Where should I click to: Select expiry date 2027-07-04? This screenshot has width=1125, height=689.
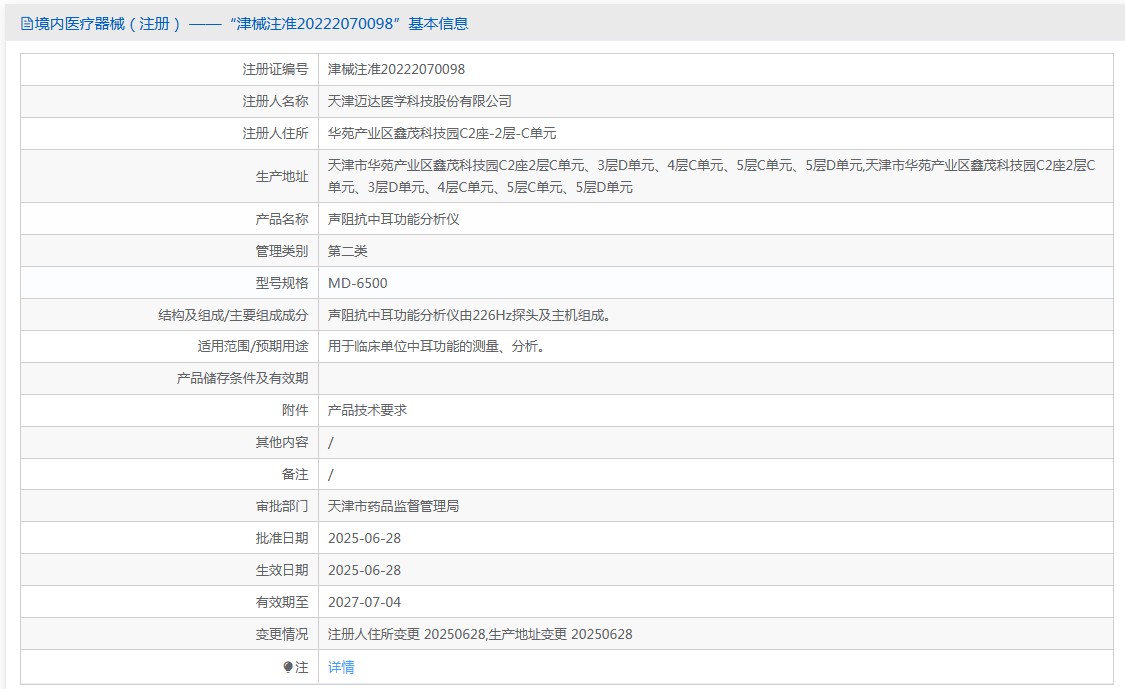(364, 602)
